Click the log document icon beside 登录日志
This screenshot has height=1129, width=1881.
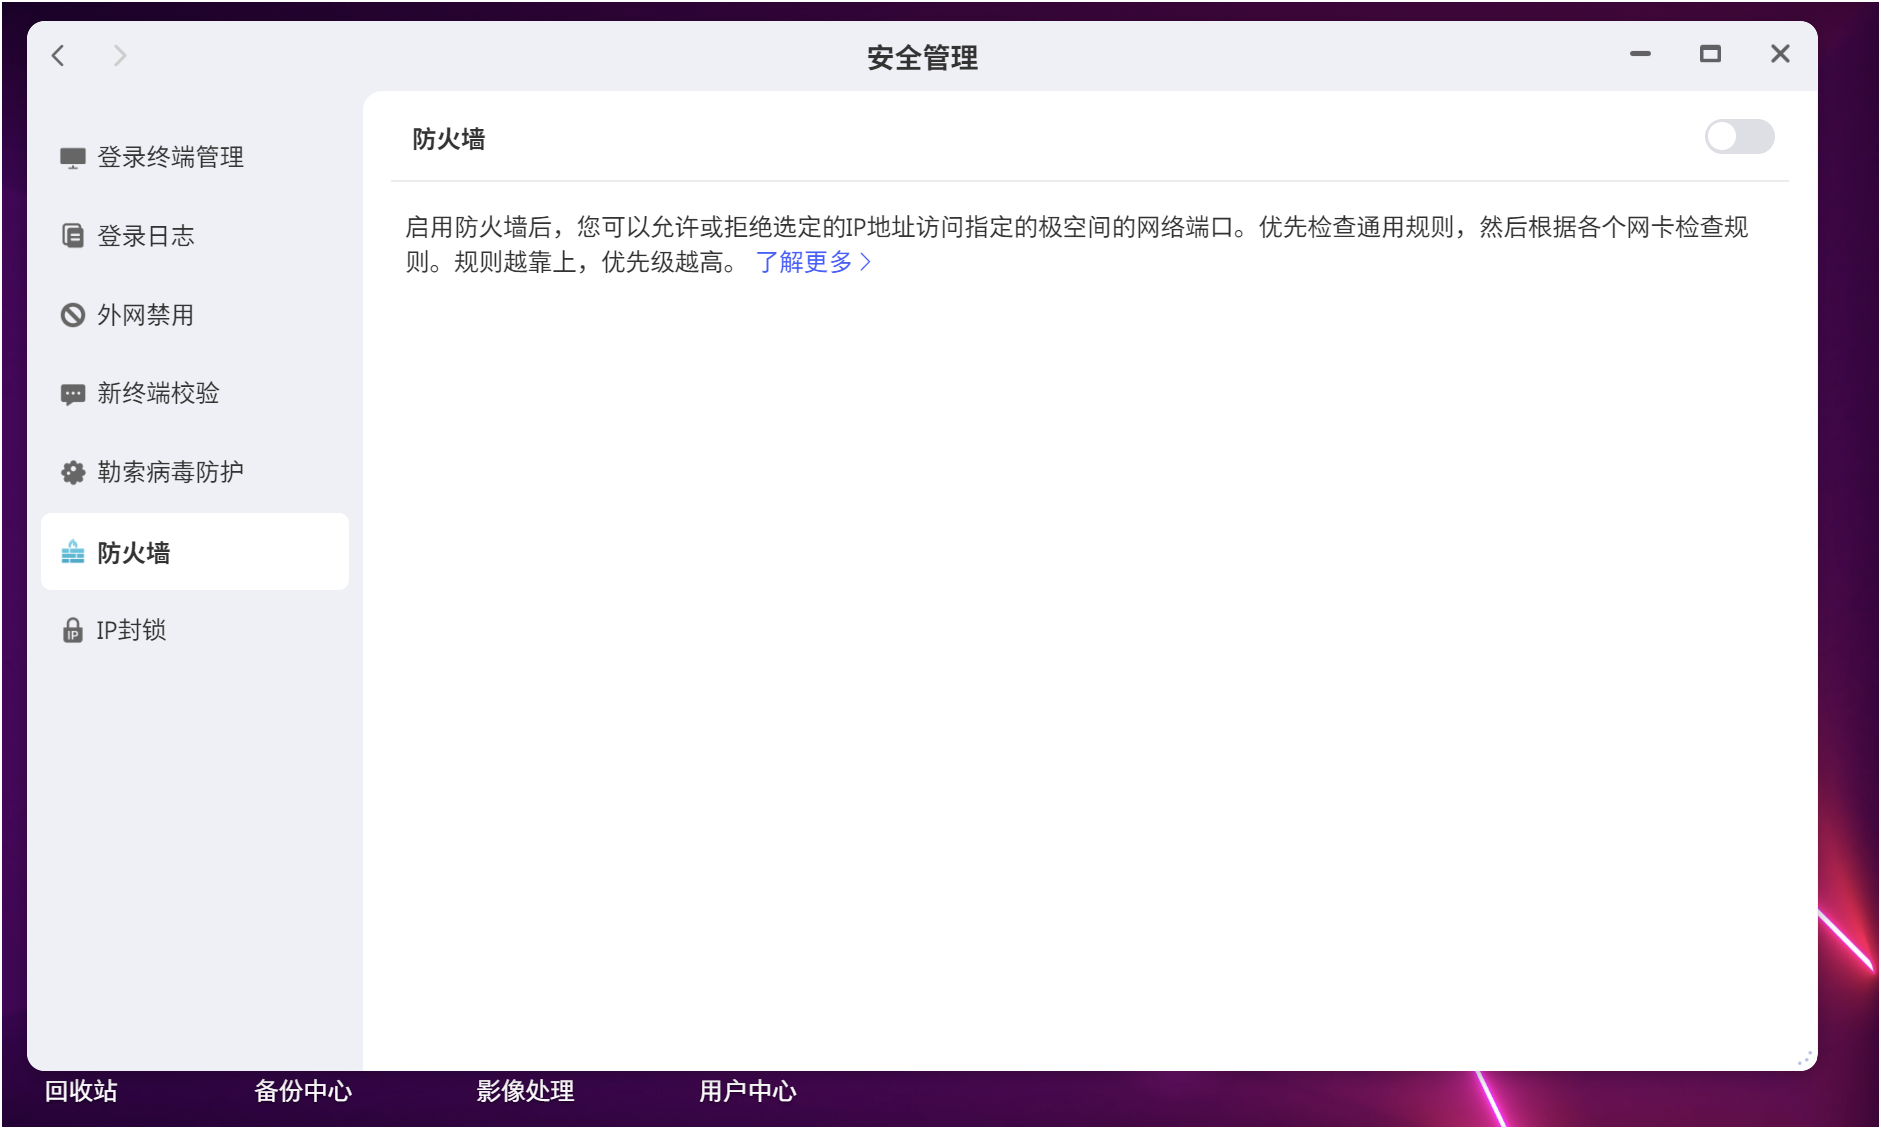[x=73, y=236]
